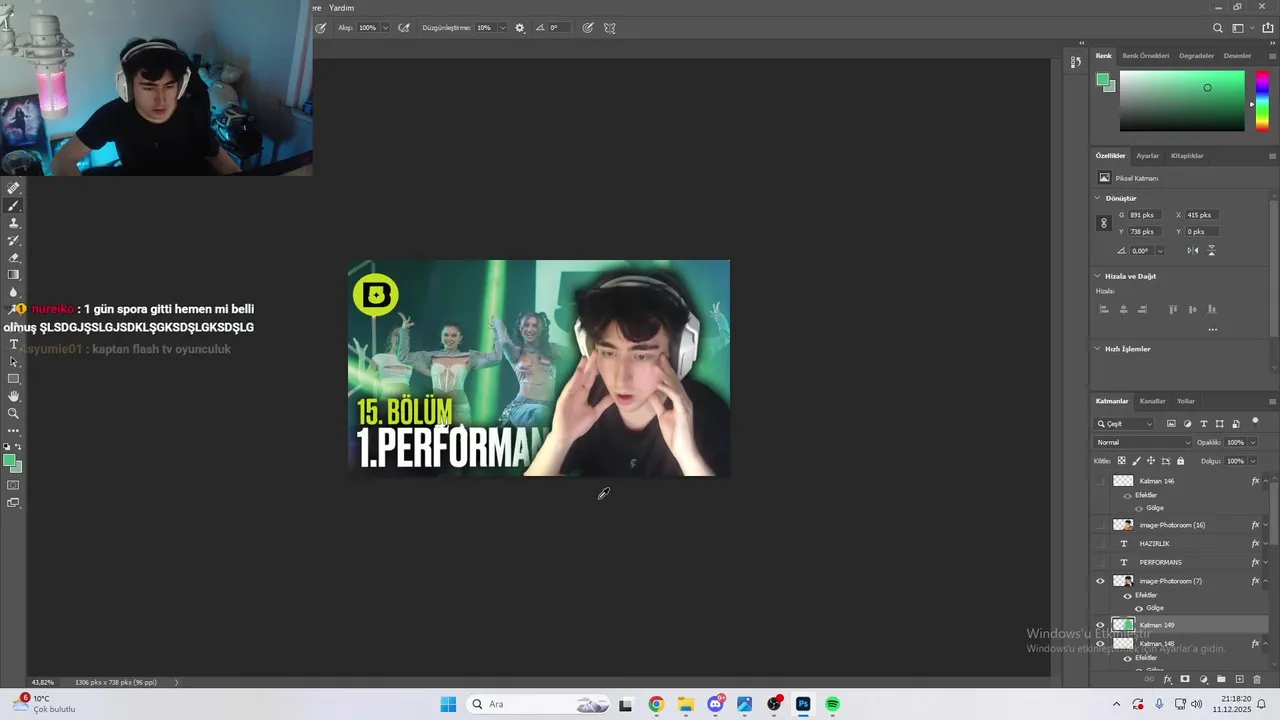Select the History Brush tool
This screenshot has height=720, width=1280.
pyautogui.click(x=13, y=240)
